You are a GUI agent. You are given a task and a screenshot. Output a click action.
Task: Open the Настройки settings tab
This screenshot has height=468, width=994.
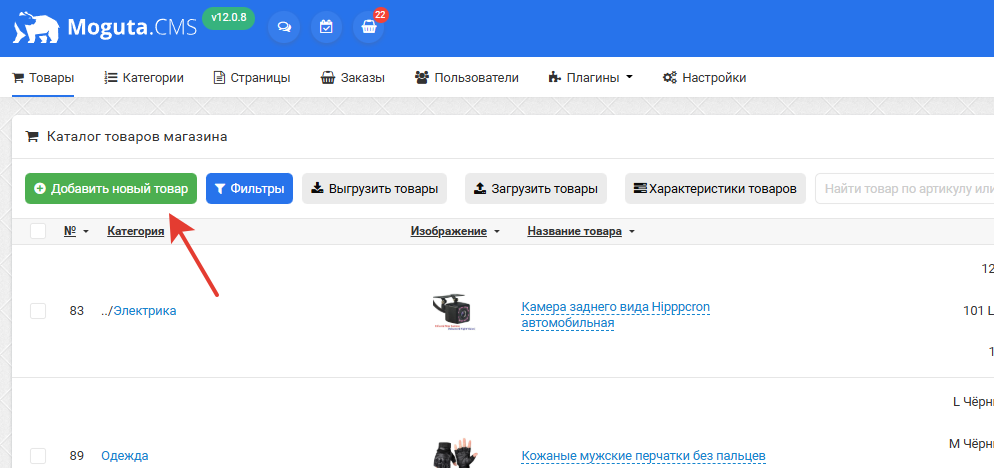(704, 78)
